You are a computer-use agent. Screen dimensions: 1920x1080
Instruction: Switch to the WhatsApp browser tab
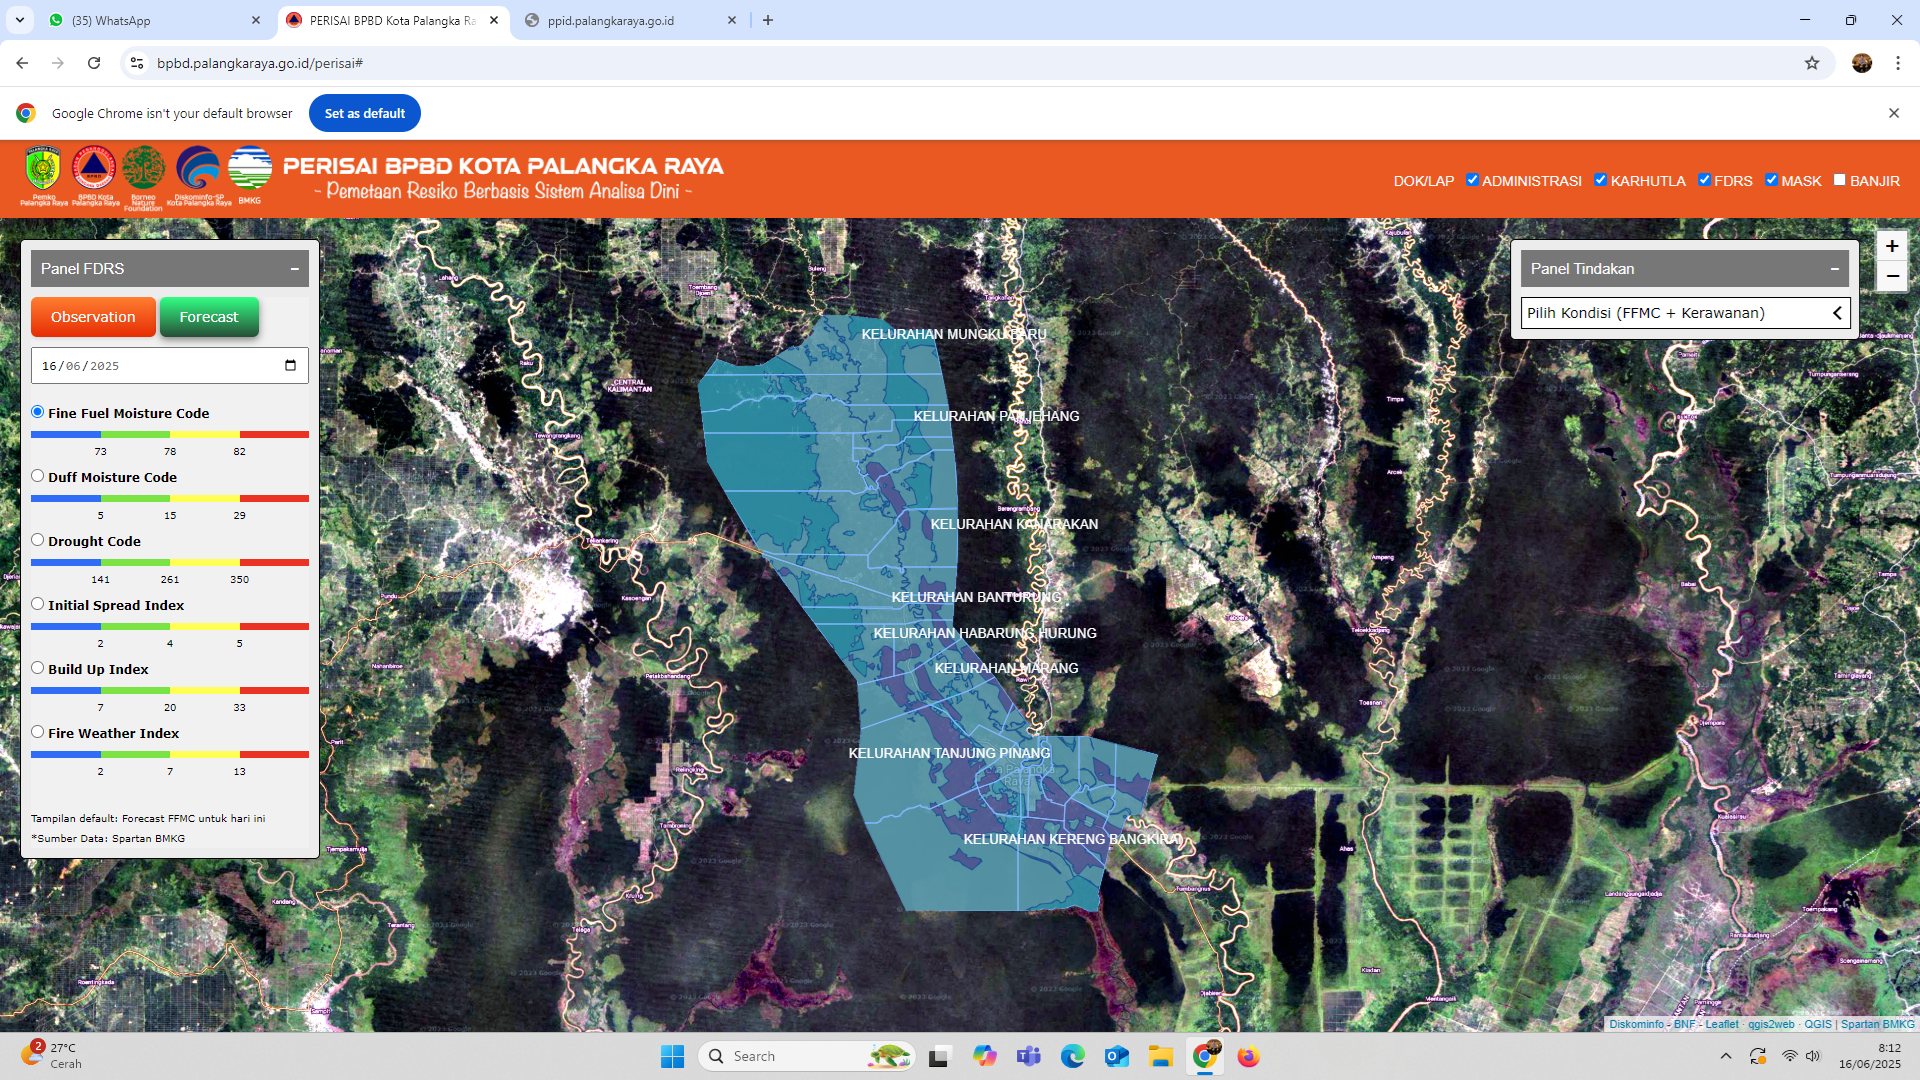click(110, 20)
